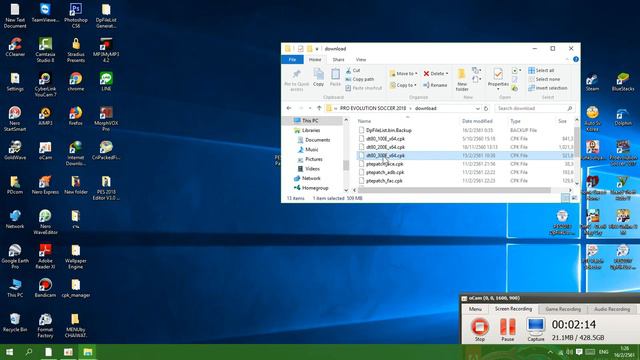
Task: Switch to the View ribbon tab
Action: (x=361, y=60)
